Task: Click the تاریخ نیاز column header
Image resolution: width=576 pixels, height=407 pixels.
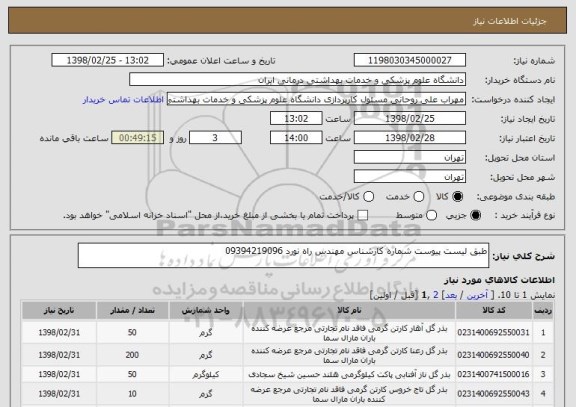Action: 59,311
